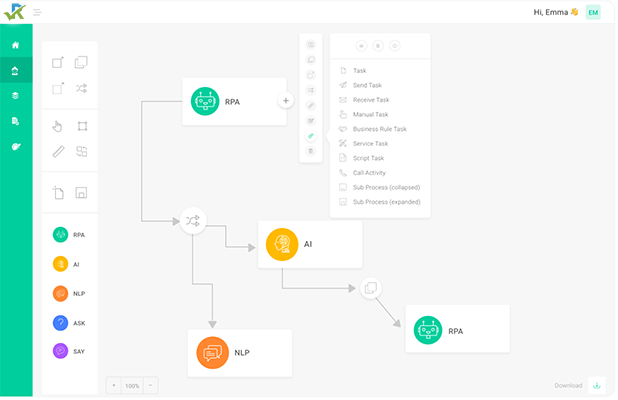Select the NLP node on the canvas
This screenshot has width=618, height=400.
240,353
